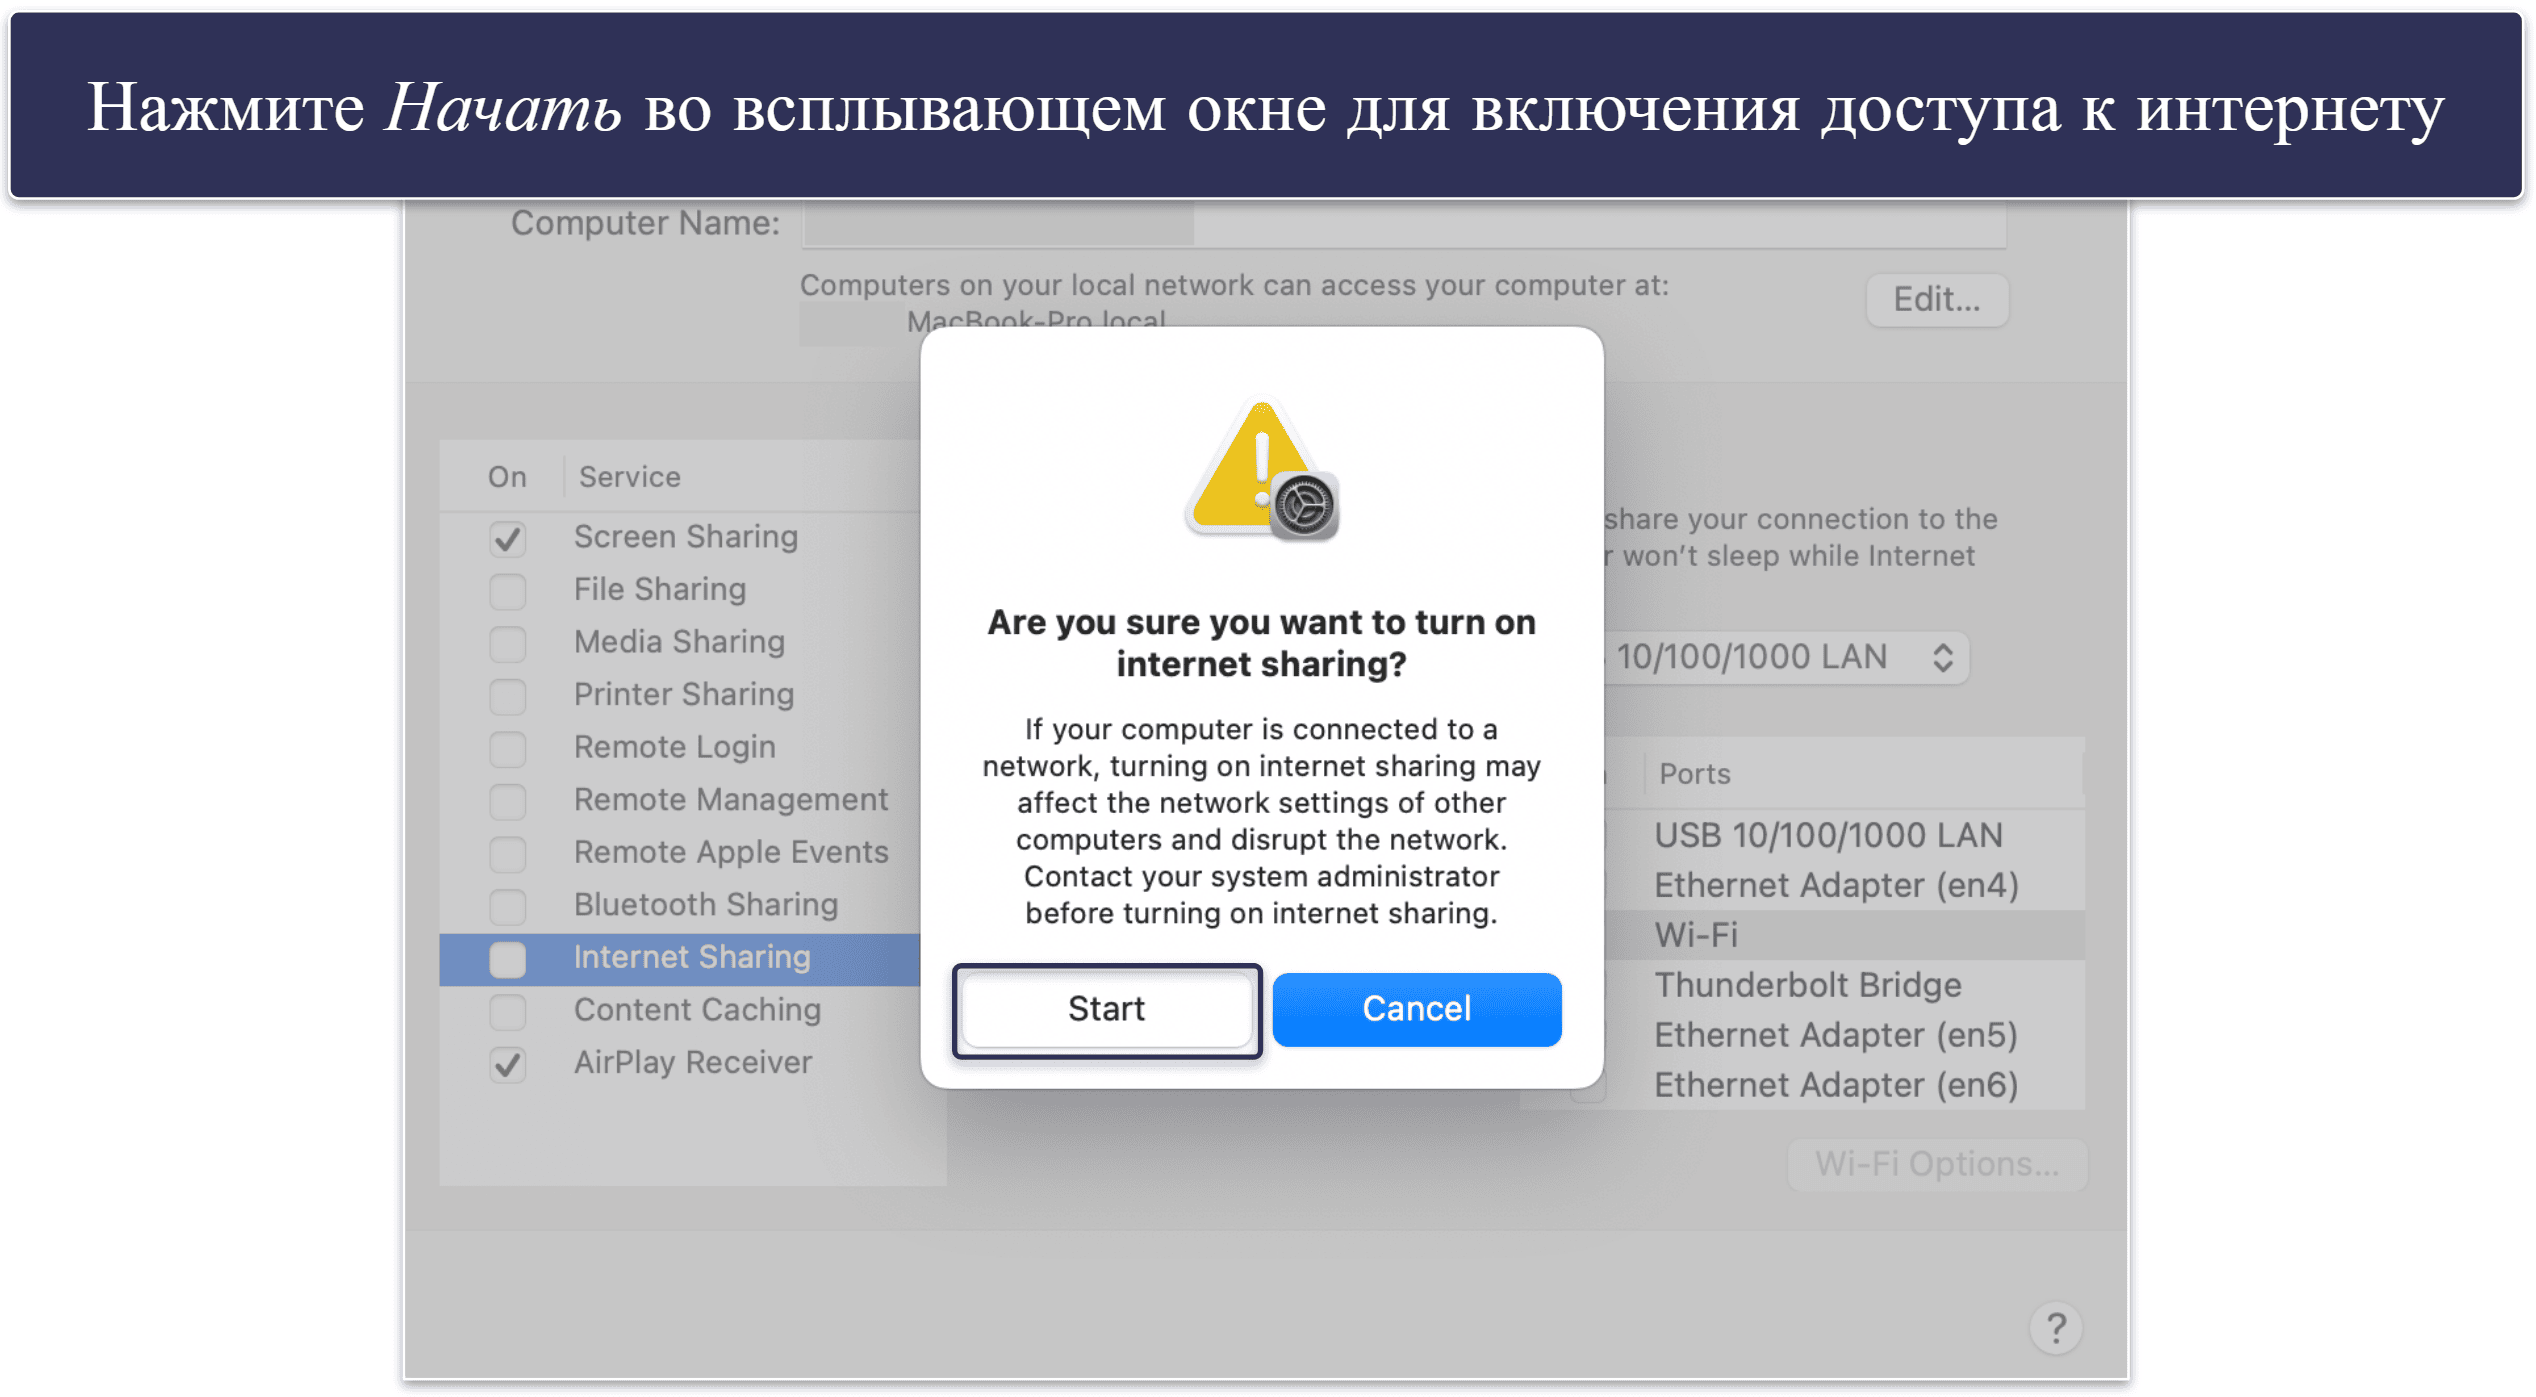Open the 10/100/1000 LAN connection dropdown
This screenshot has height=1397, width=2536.
(x=1785, y=657)
